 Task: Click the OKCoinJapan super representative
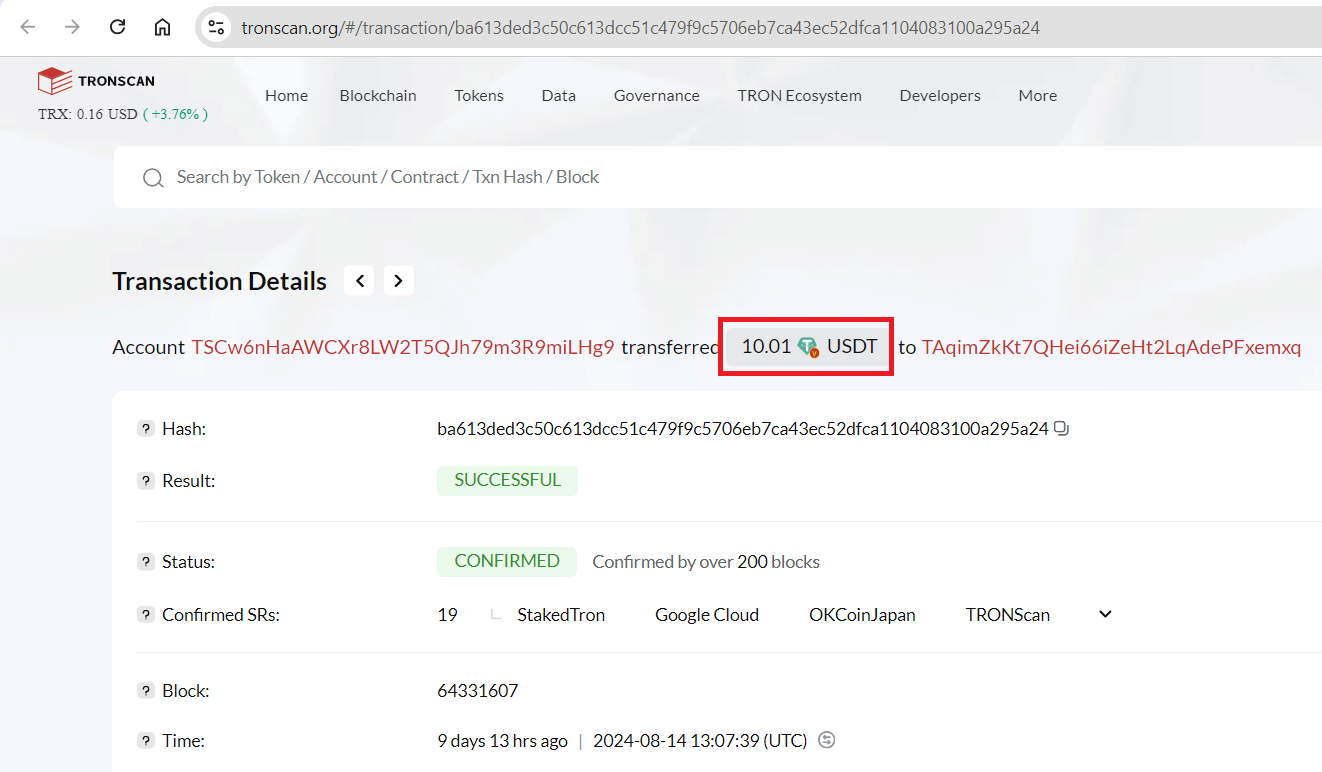862,615
